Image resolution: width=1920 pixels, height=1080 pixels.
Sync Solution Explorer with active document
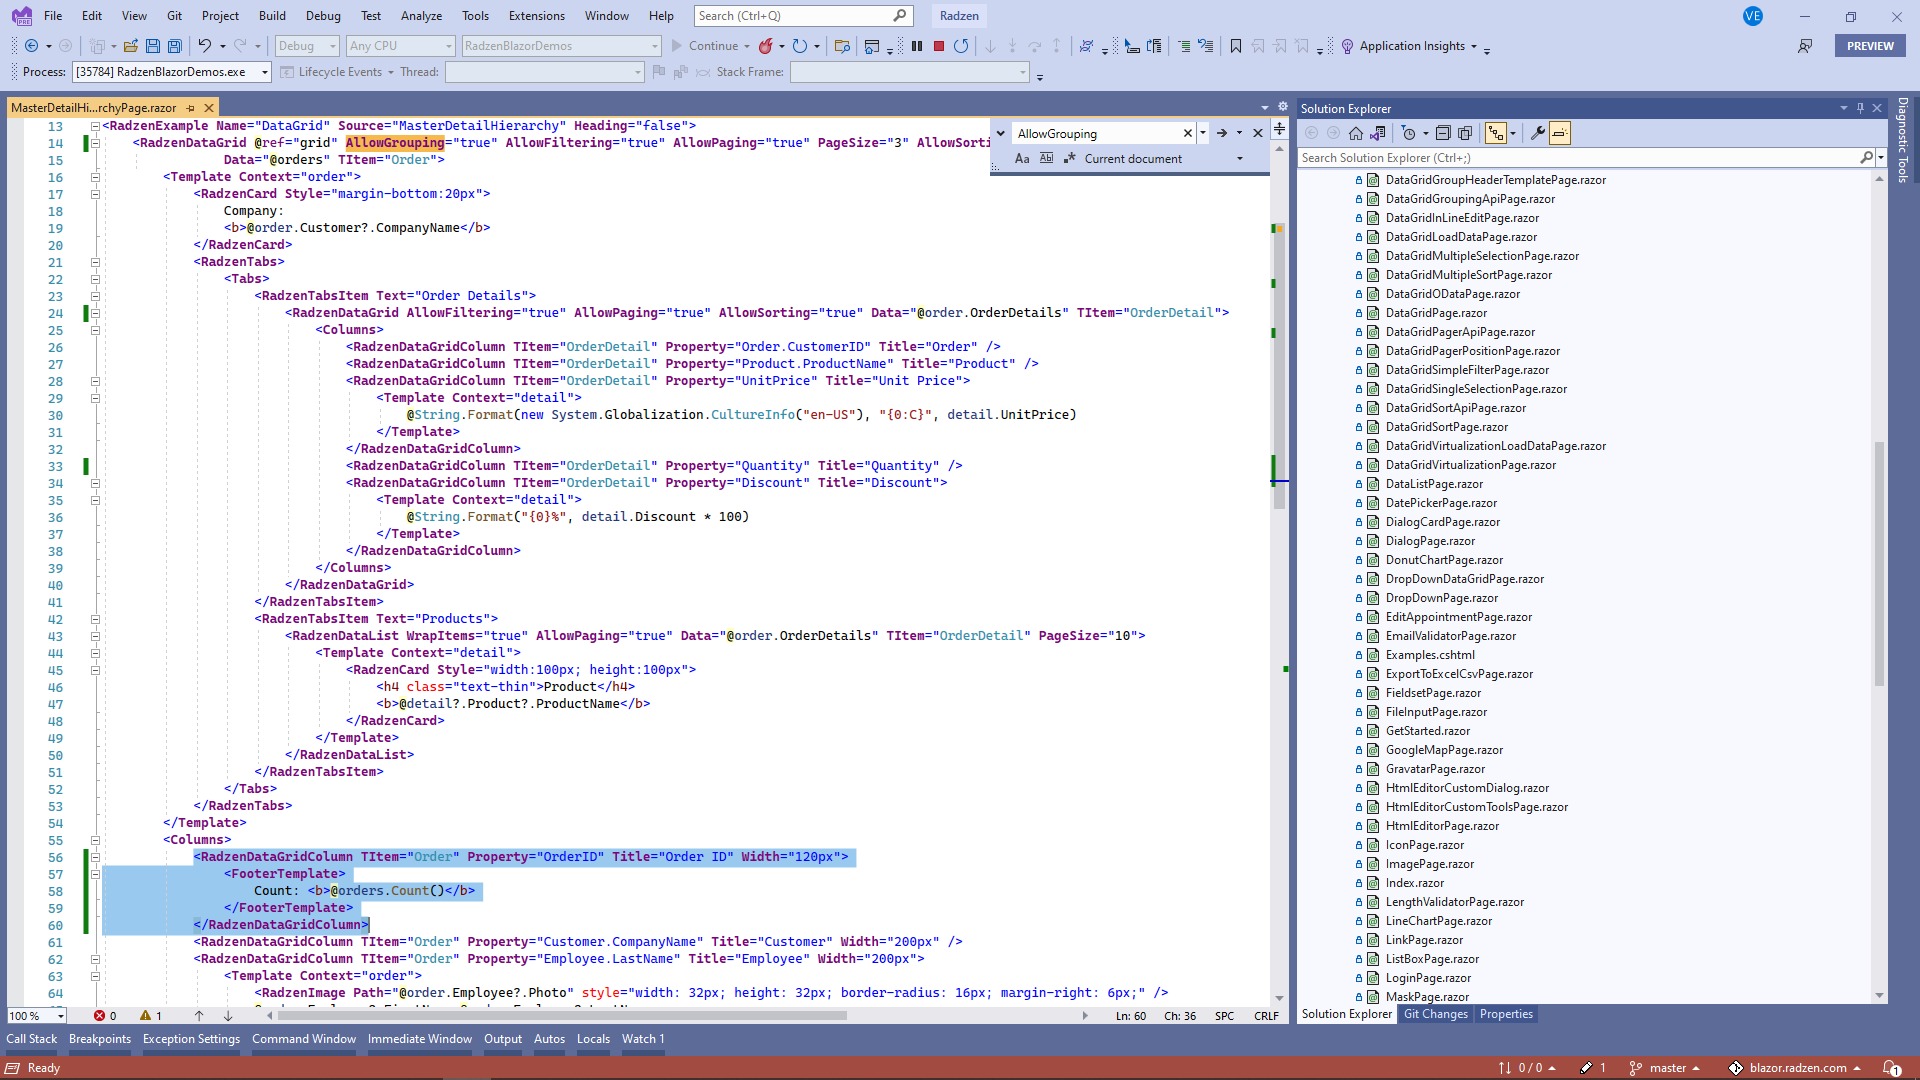pyautogui.click(x=1379, y=133)
